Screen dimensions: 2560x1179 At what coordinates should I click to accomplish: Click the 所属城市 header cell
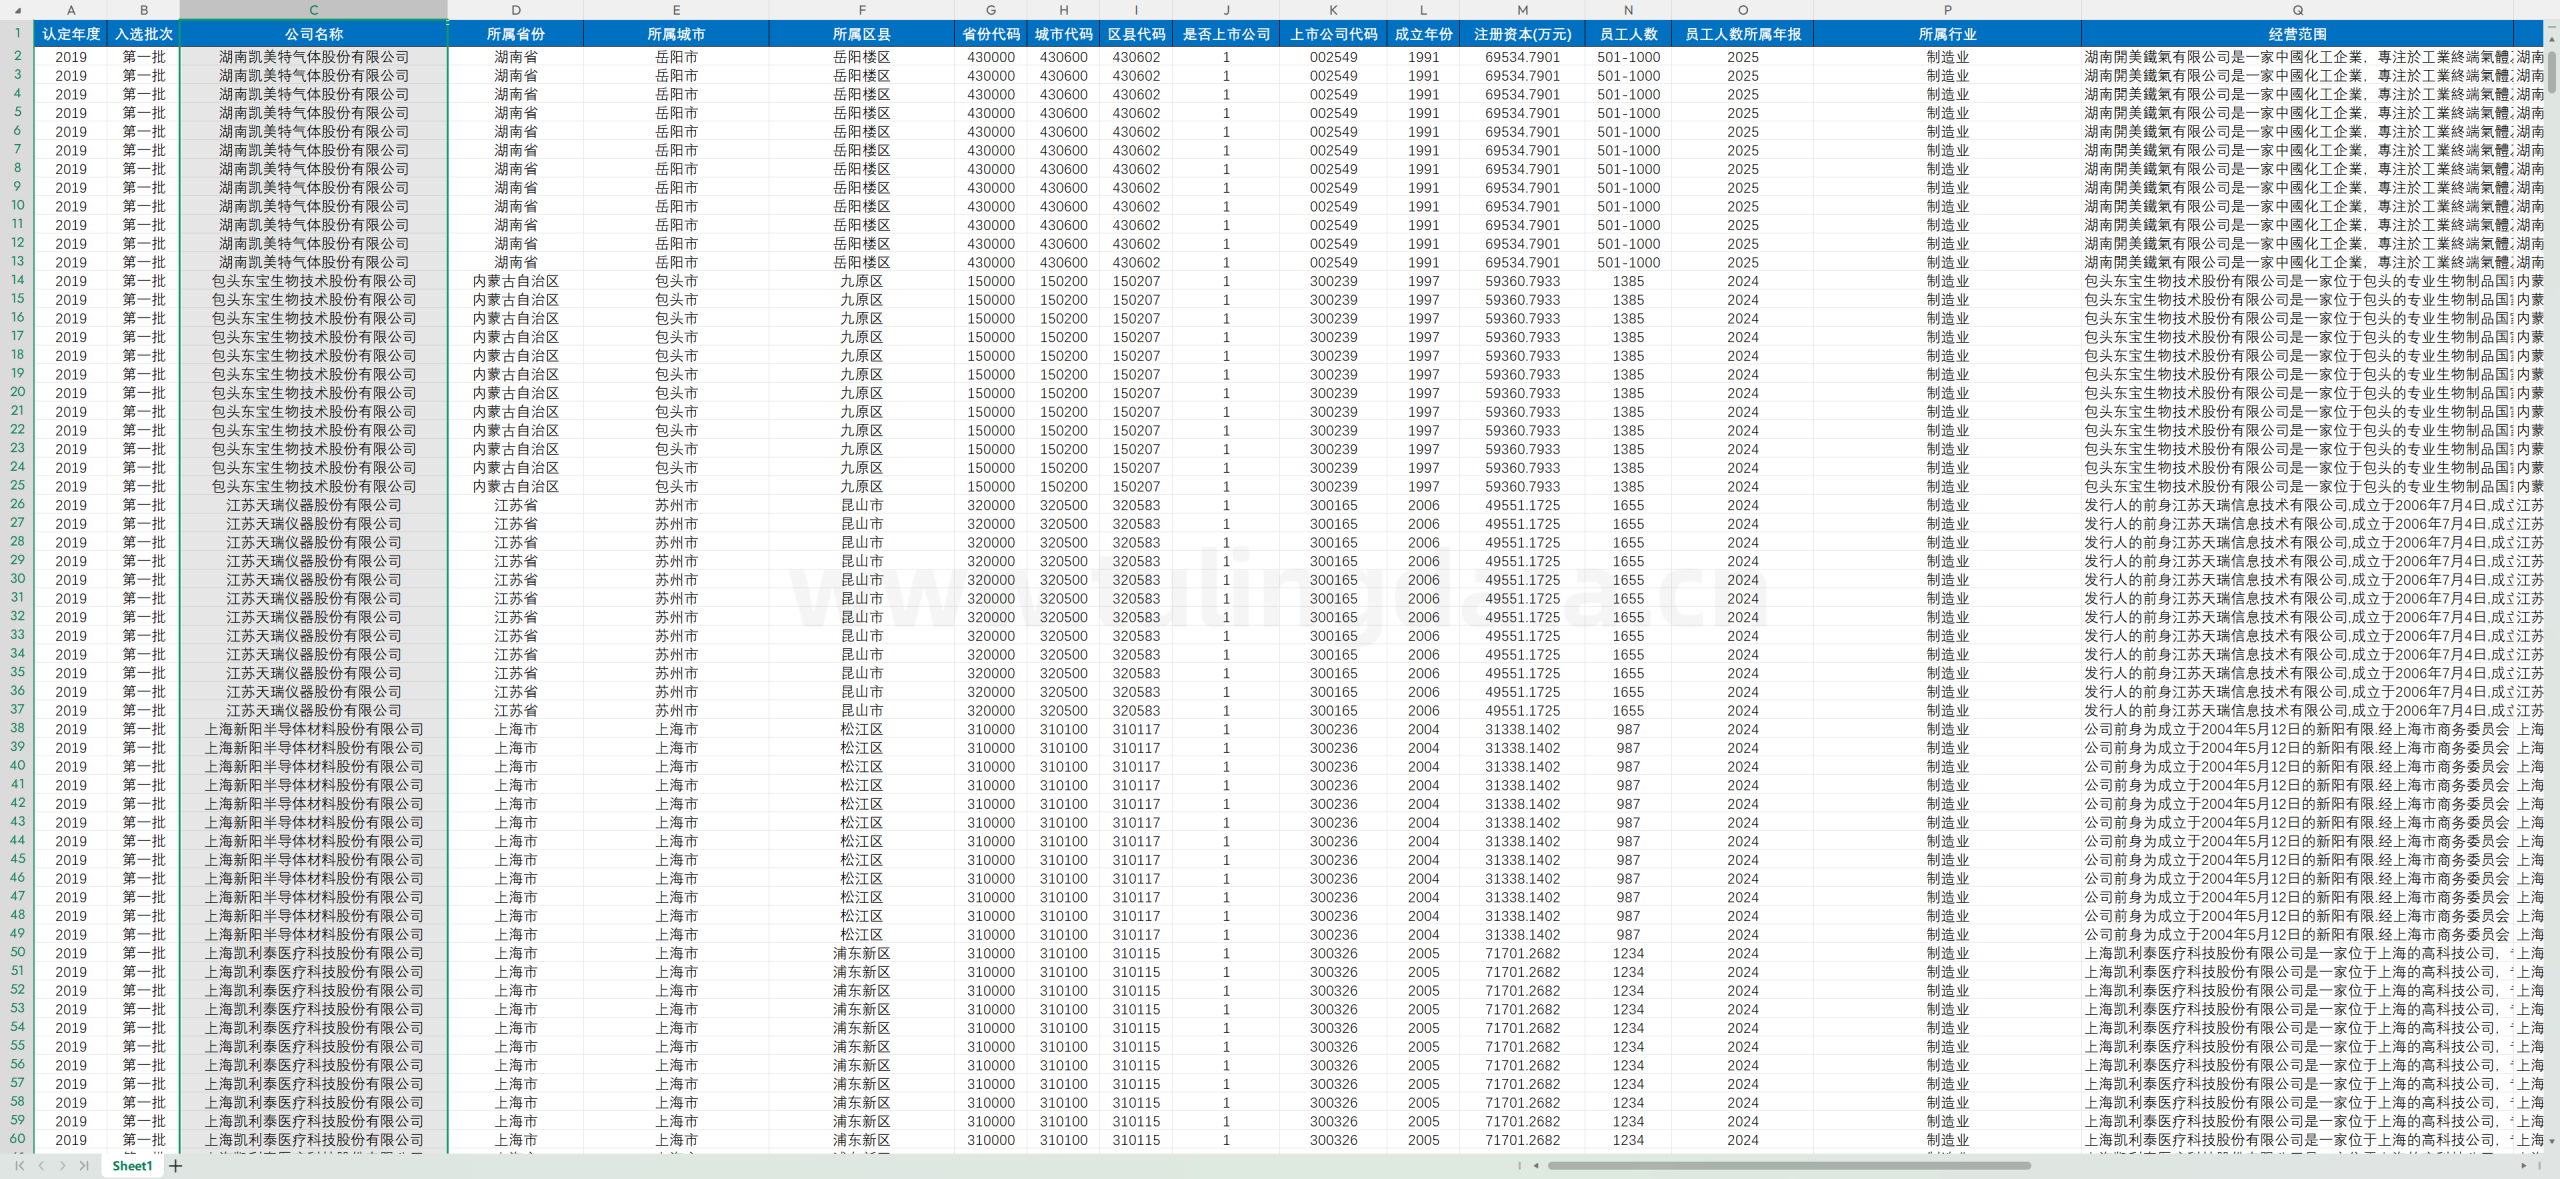(x=677, y=34)
